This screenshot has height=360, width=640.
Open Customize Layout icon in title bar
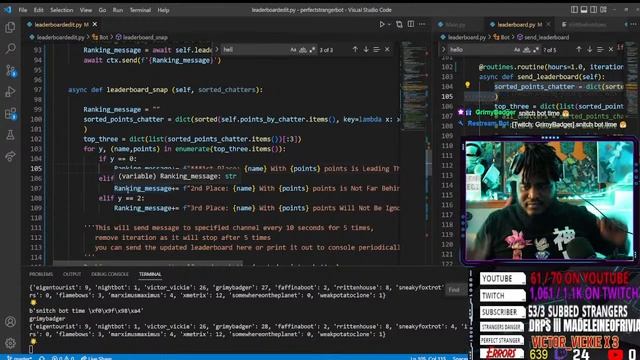click(604, 9)
